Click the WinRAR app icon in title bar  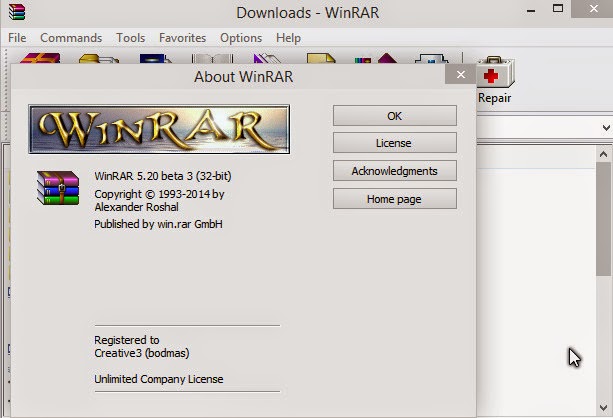coord(16,12)
